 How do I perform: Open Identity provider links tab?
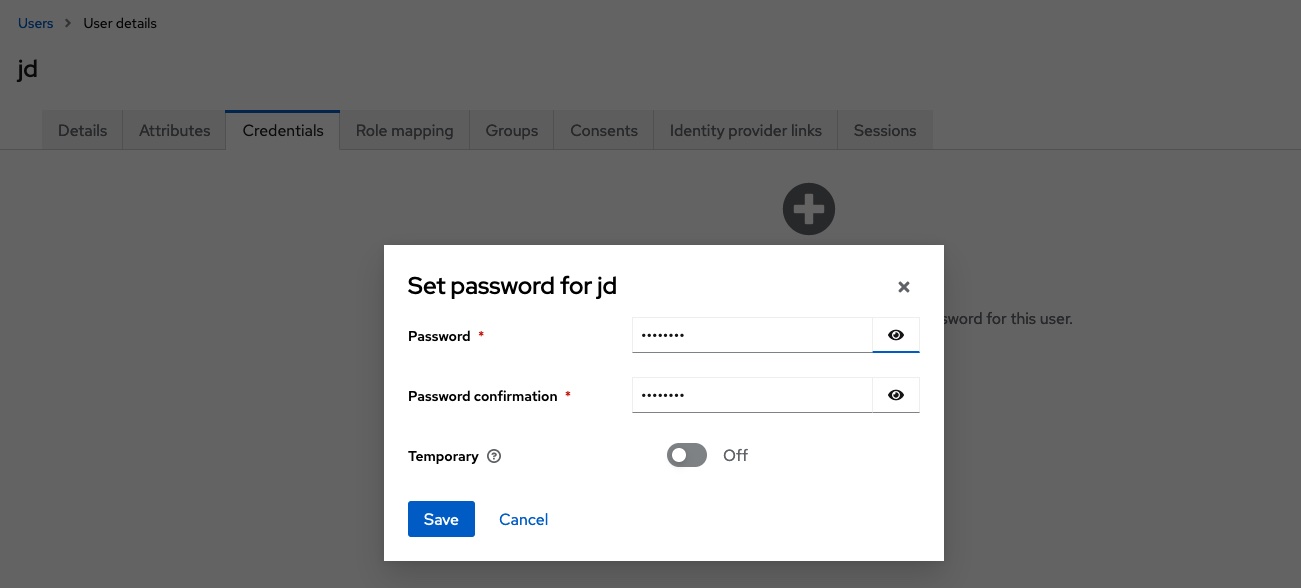[x=745, y=131]
